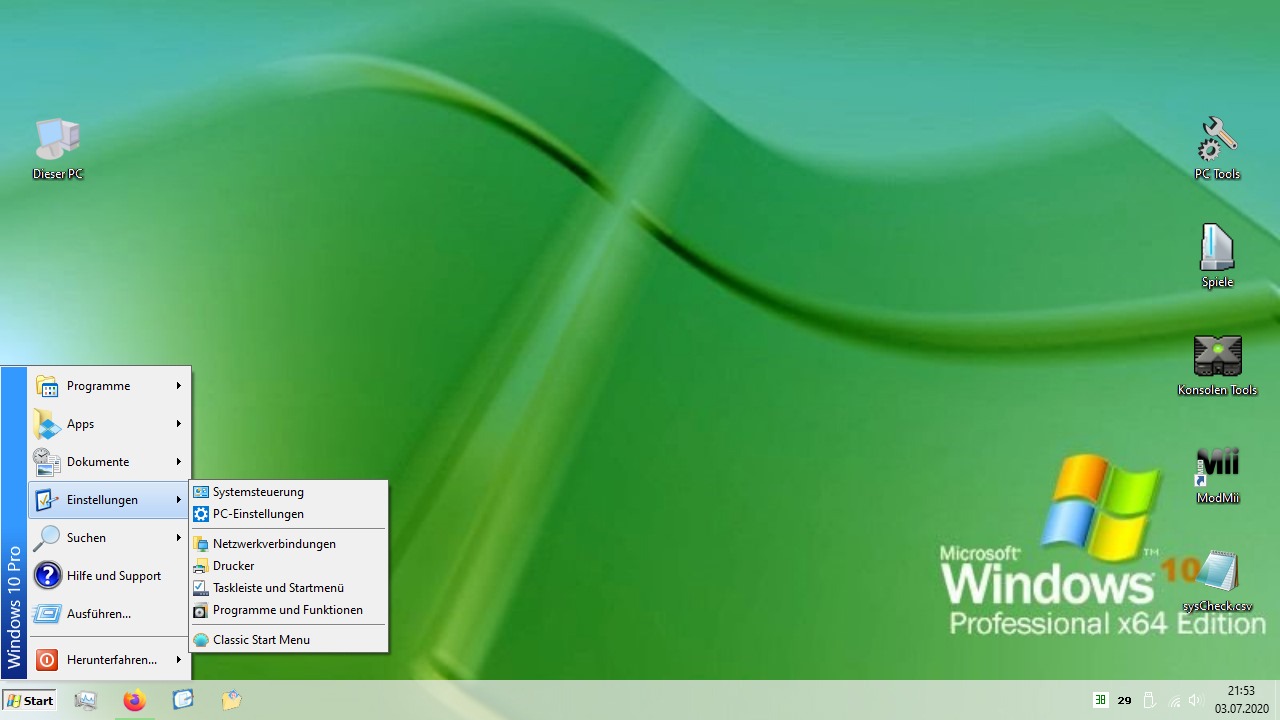Click the green 38 tray indicator
The height and width of the screenshot is (720, 1280).
1100,700
